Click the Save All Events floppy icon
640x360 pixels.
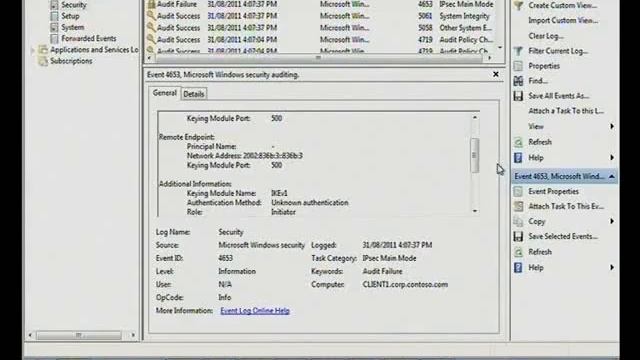click(x=518, y=96)
